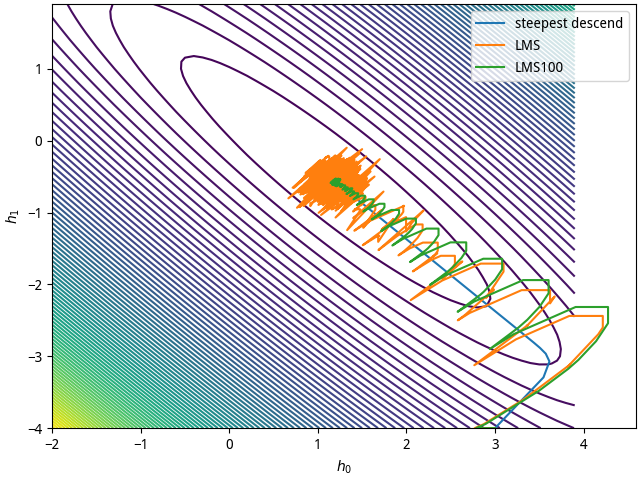Click the blue steepest descend legend line
This screenshot has width=640, height=480.
490,23
